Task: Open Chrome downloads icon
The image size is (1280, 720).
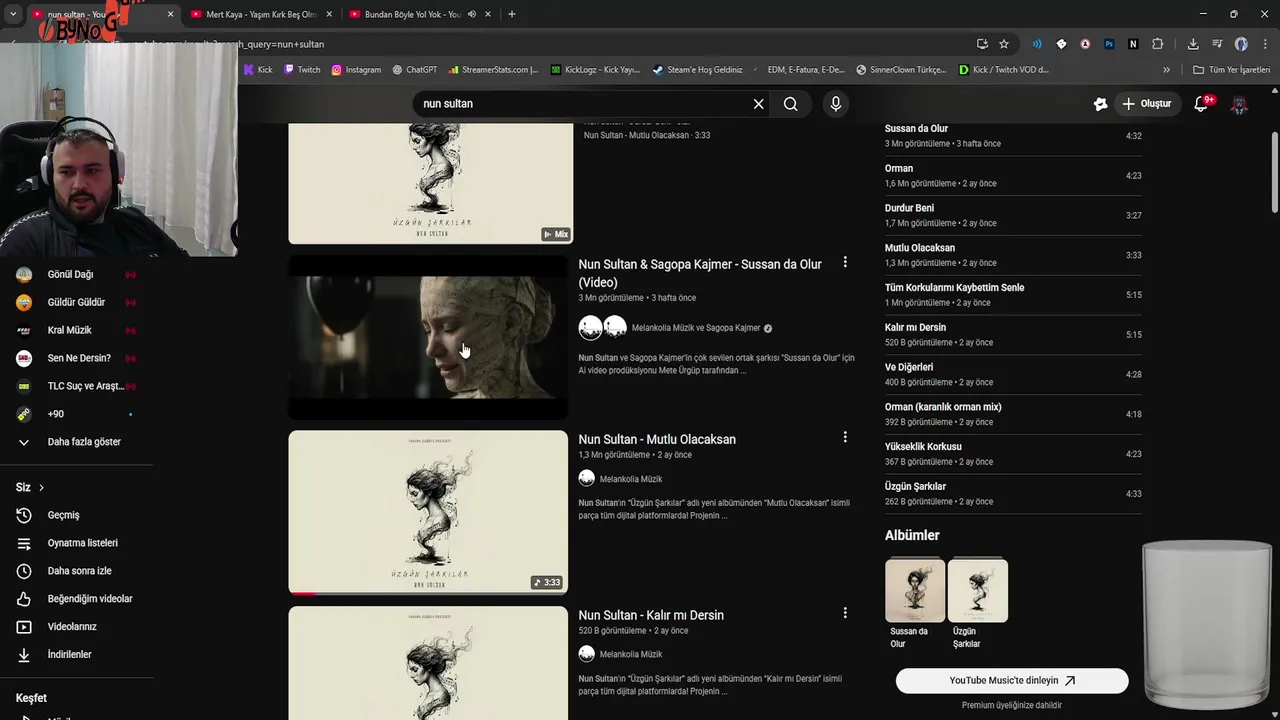Action: [1193, 44]
